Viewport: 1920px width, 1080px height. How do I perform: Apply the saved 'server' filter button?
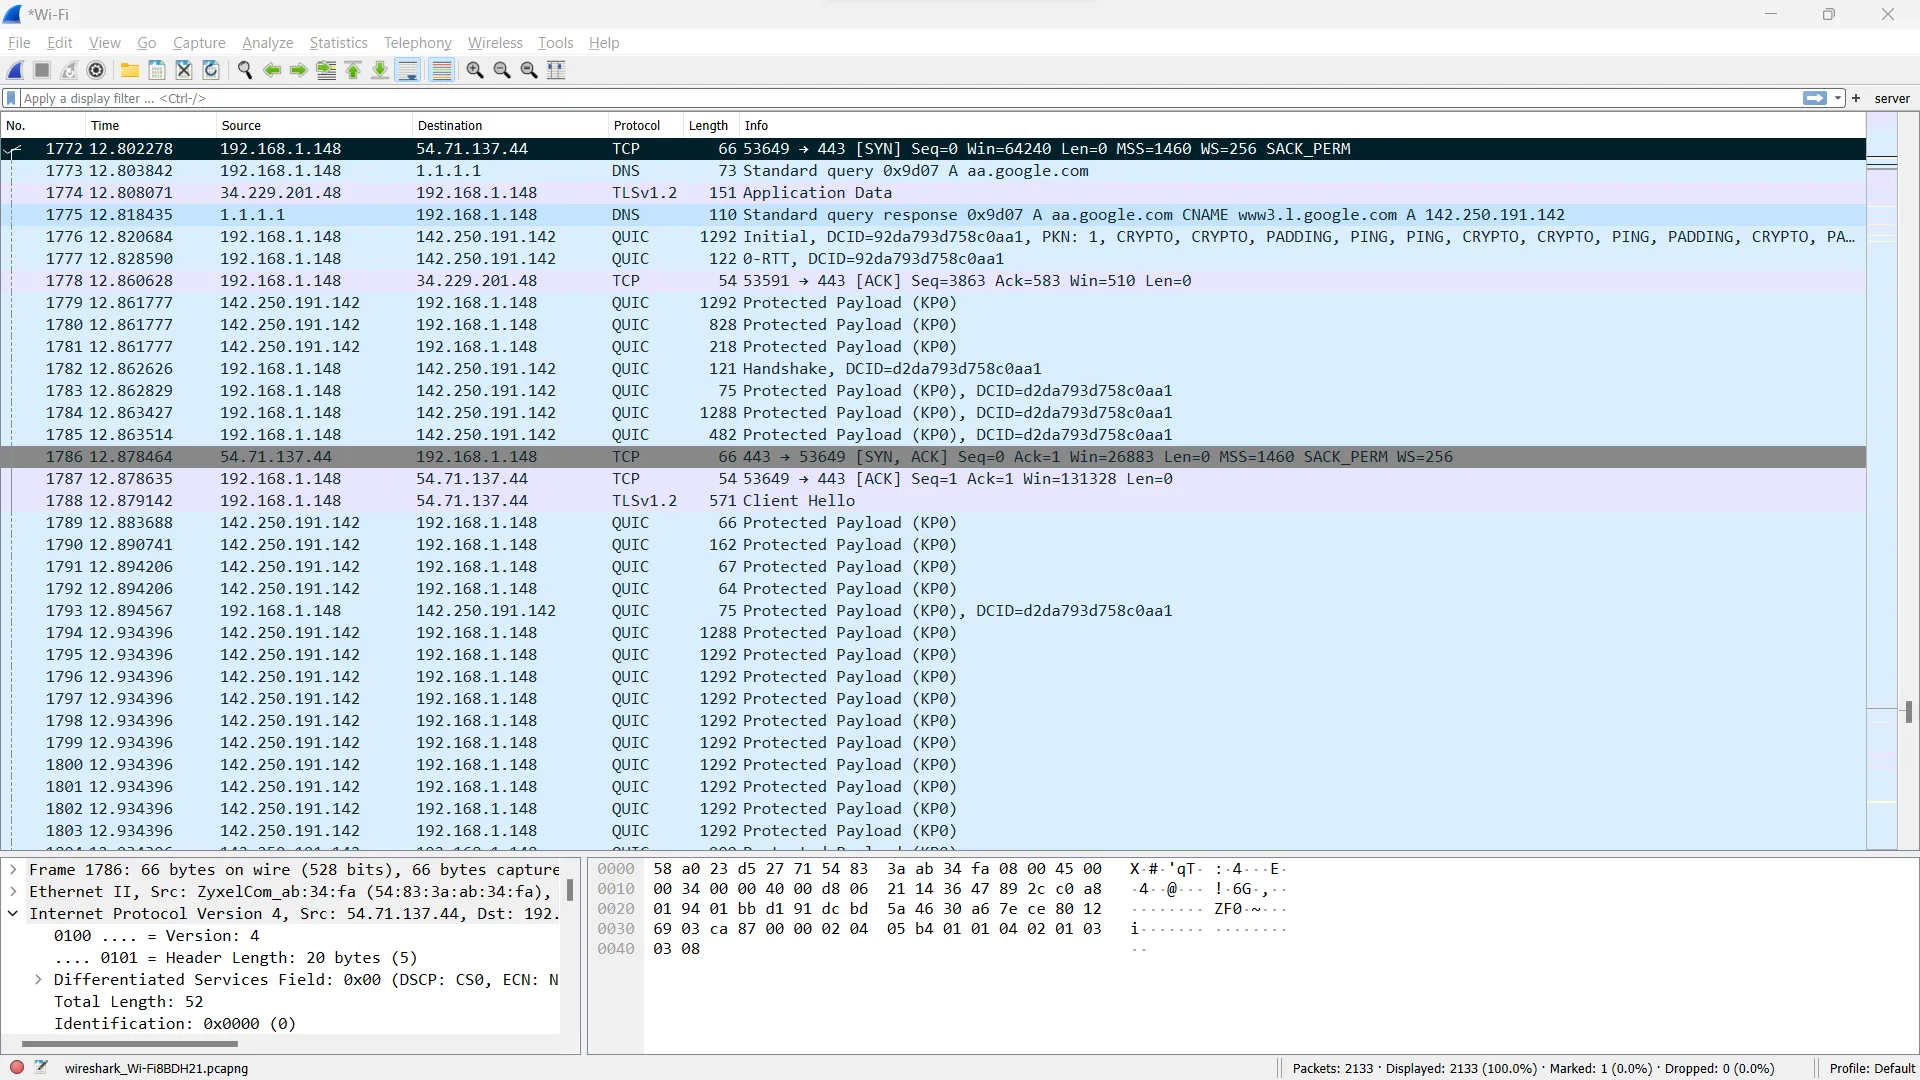pos(1891,98)
